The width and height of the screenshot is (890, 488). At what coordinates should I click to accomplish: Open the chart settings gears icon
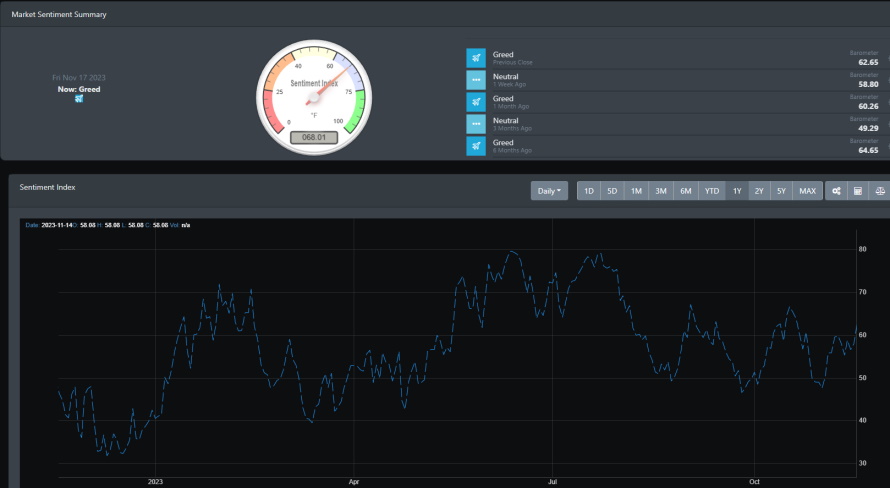tap(836, 191)
